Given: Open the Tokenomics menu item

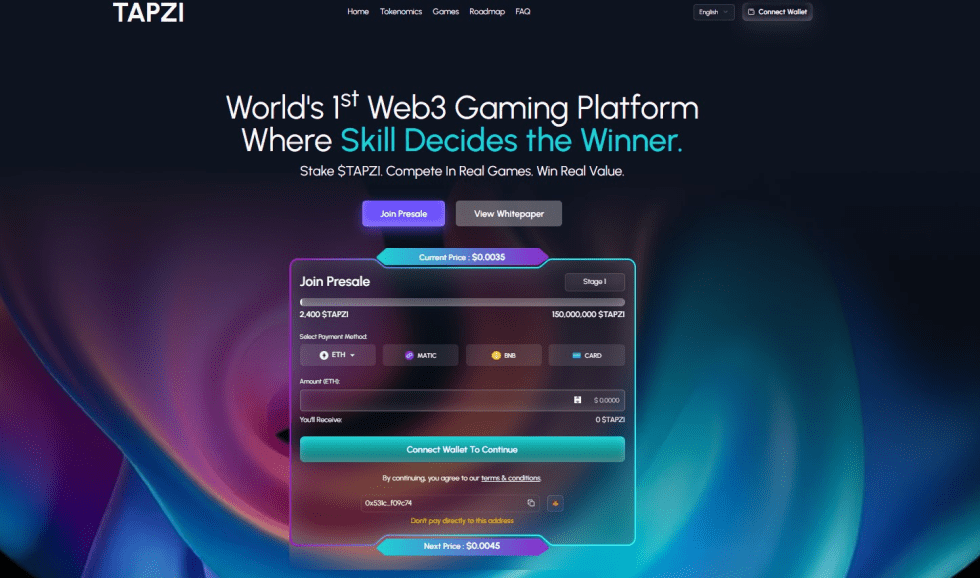Looking at the screenshot, I should point(401,12).
